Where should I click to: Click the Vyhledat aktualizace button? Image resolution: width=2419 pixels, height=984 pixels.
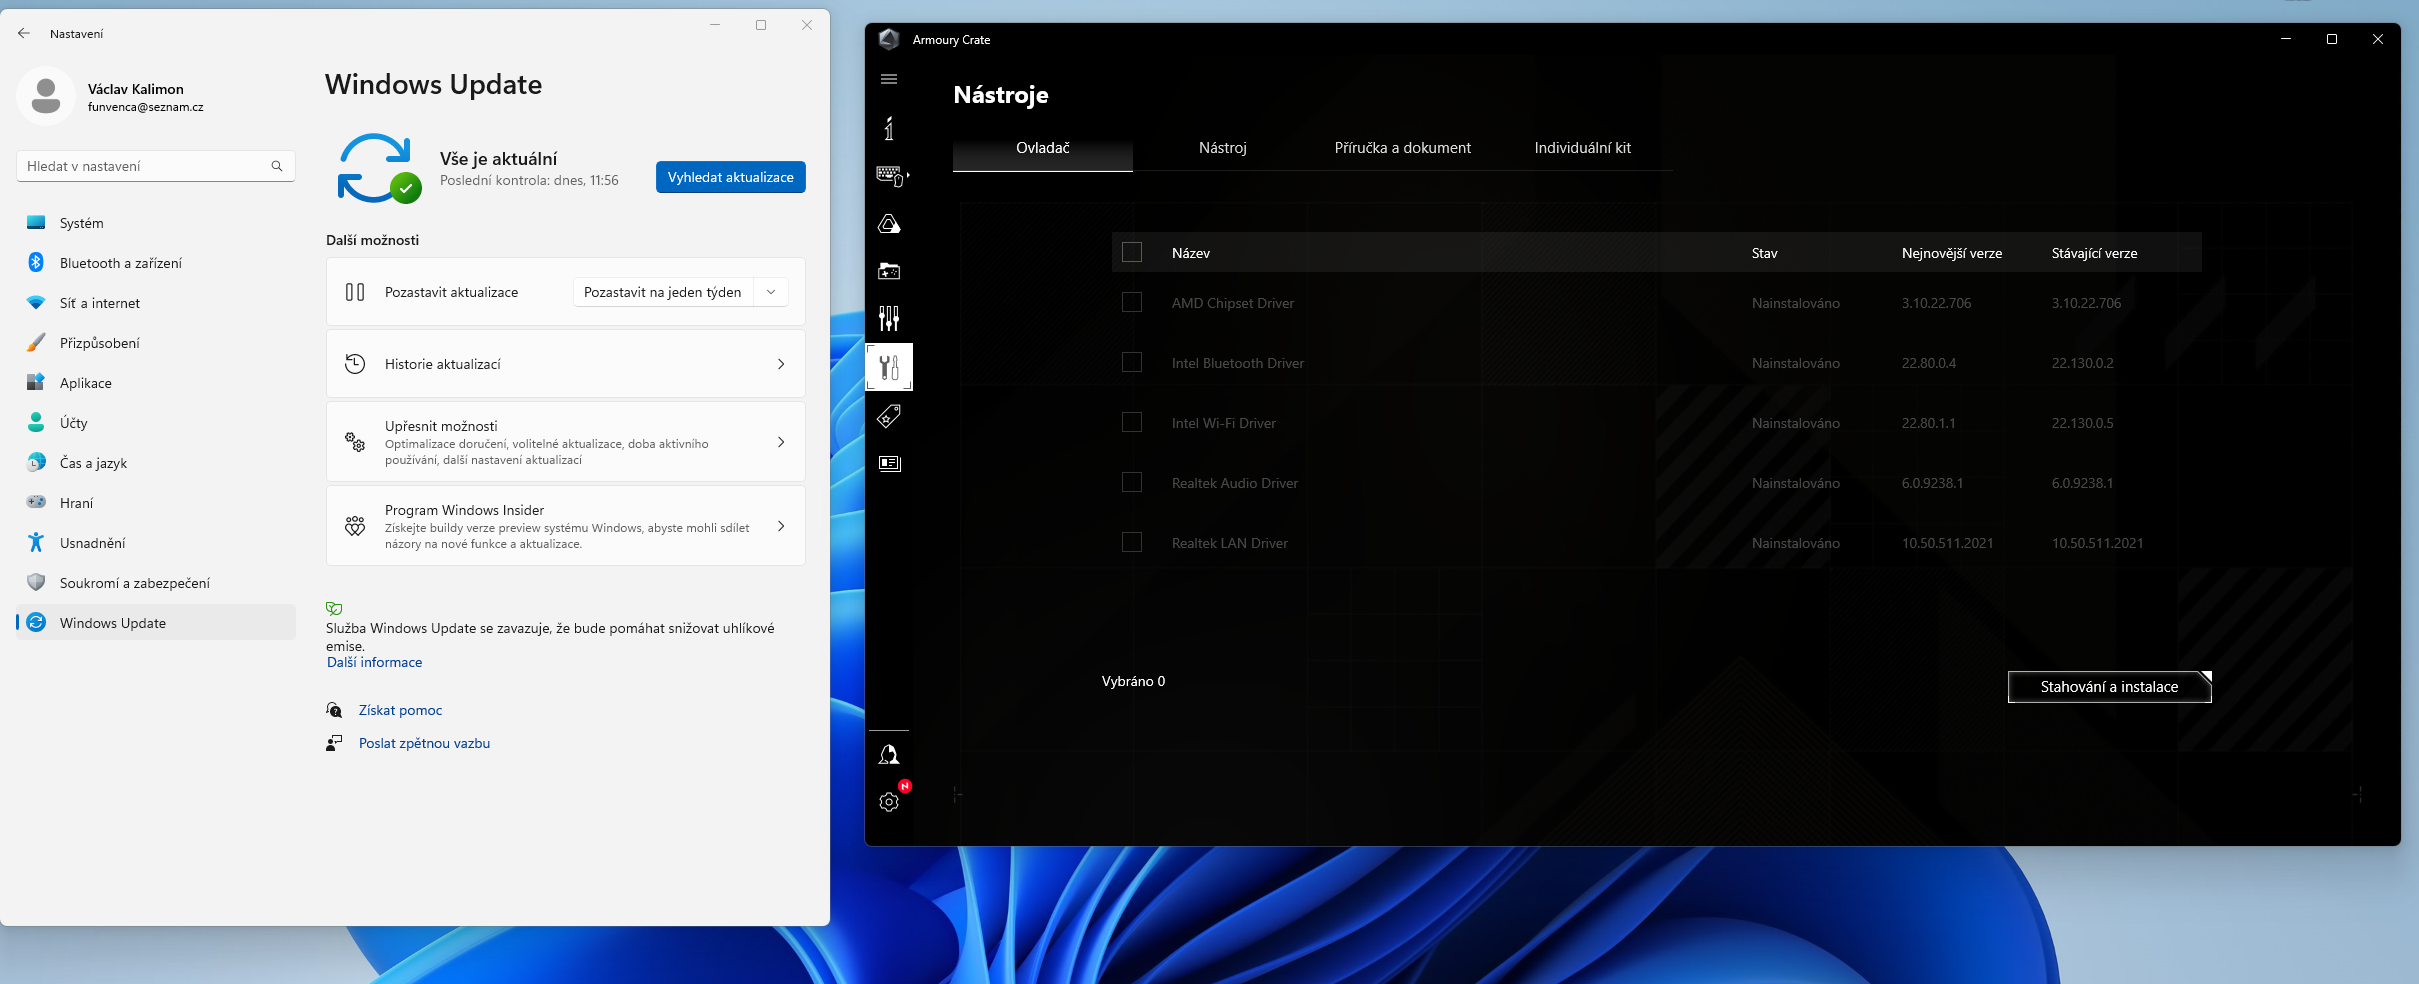[730, 177]
